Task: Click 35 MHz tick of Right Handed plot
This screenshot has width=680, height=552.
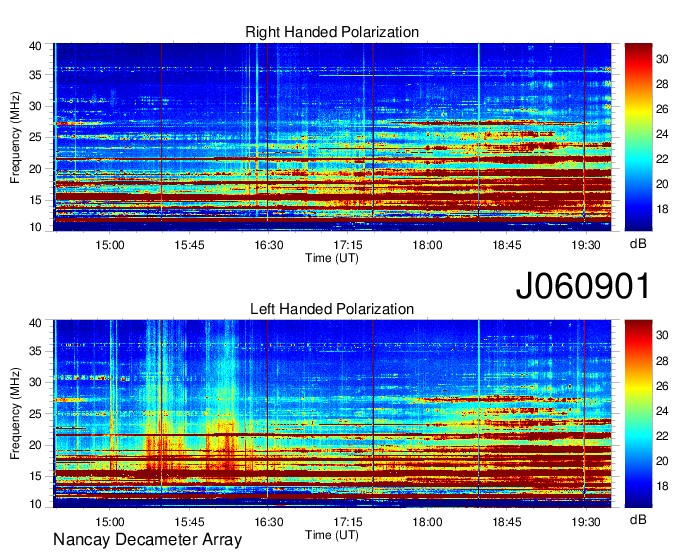Action: [x=36, y=75]
